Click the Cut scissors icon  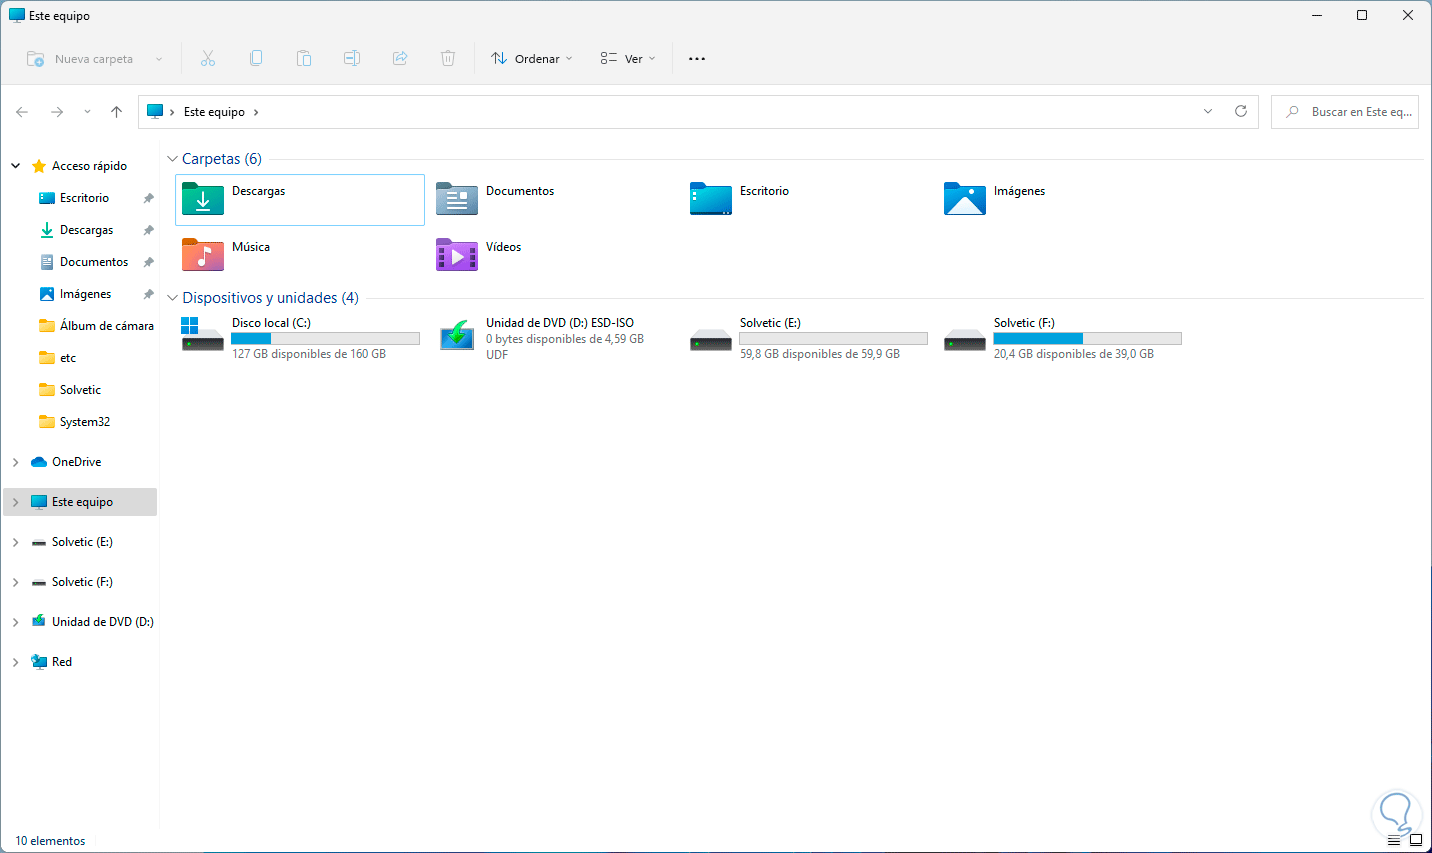tap(208, 59)
